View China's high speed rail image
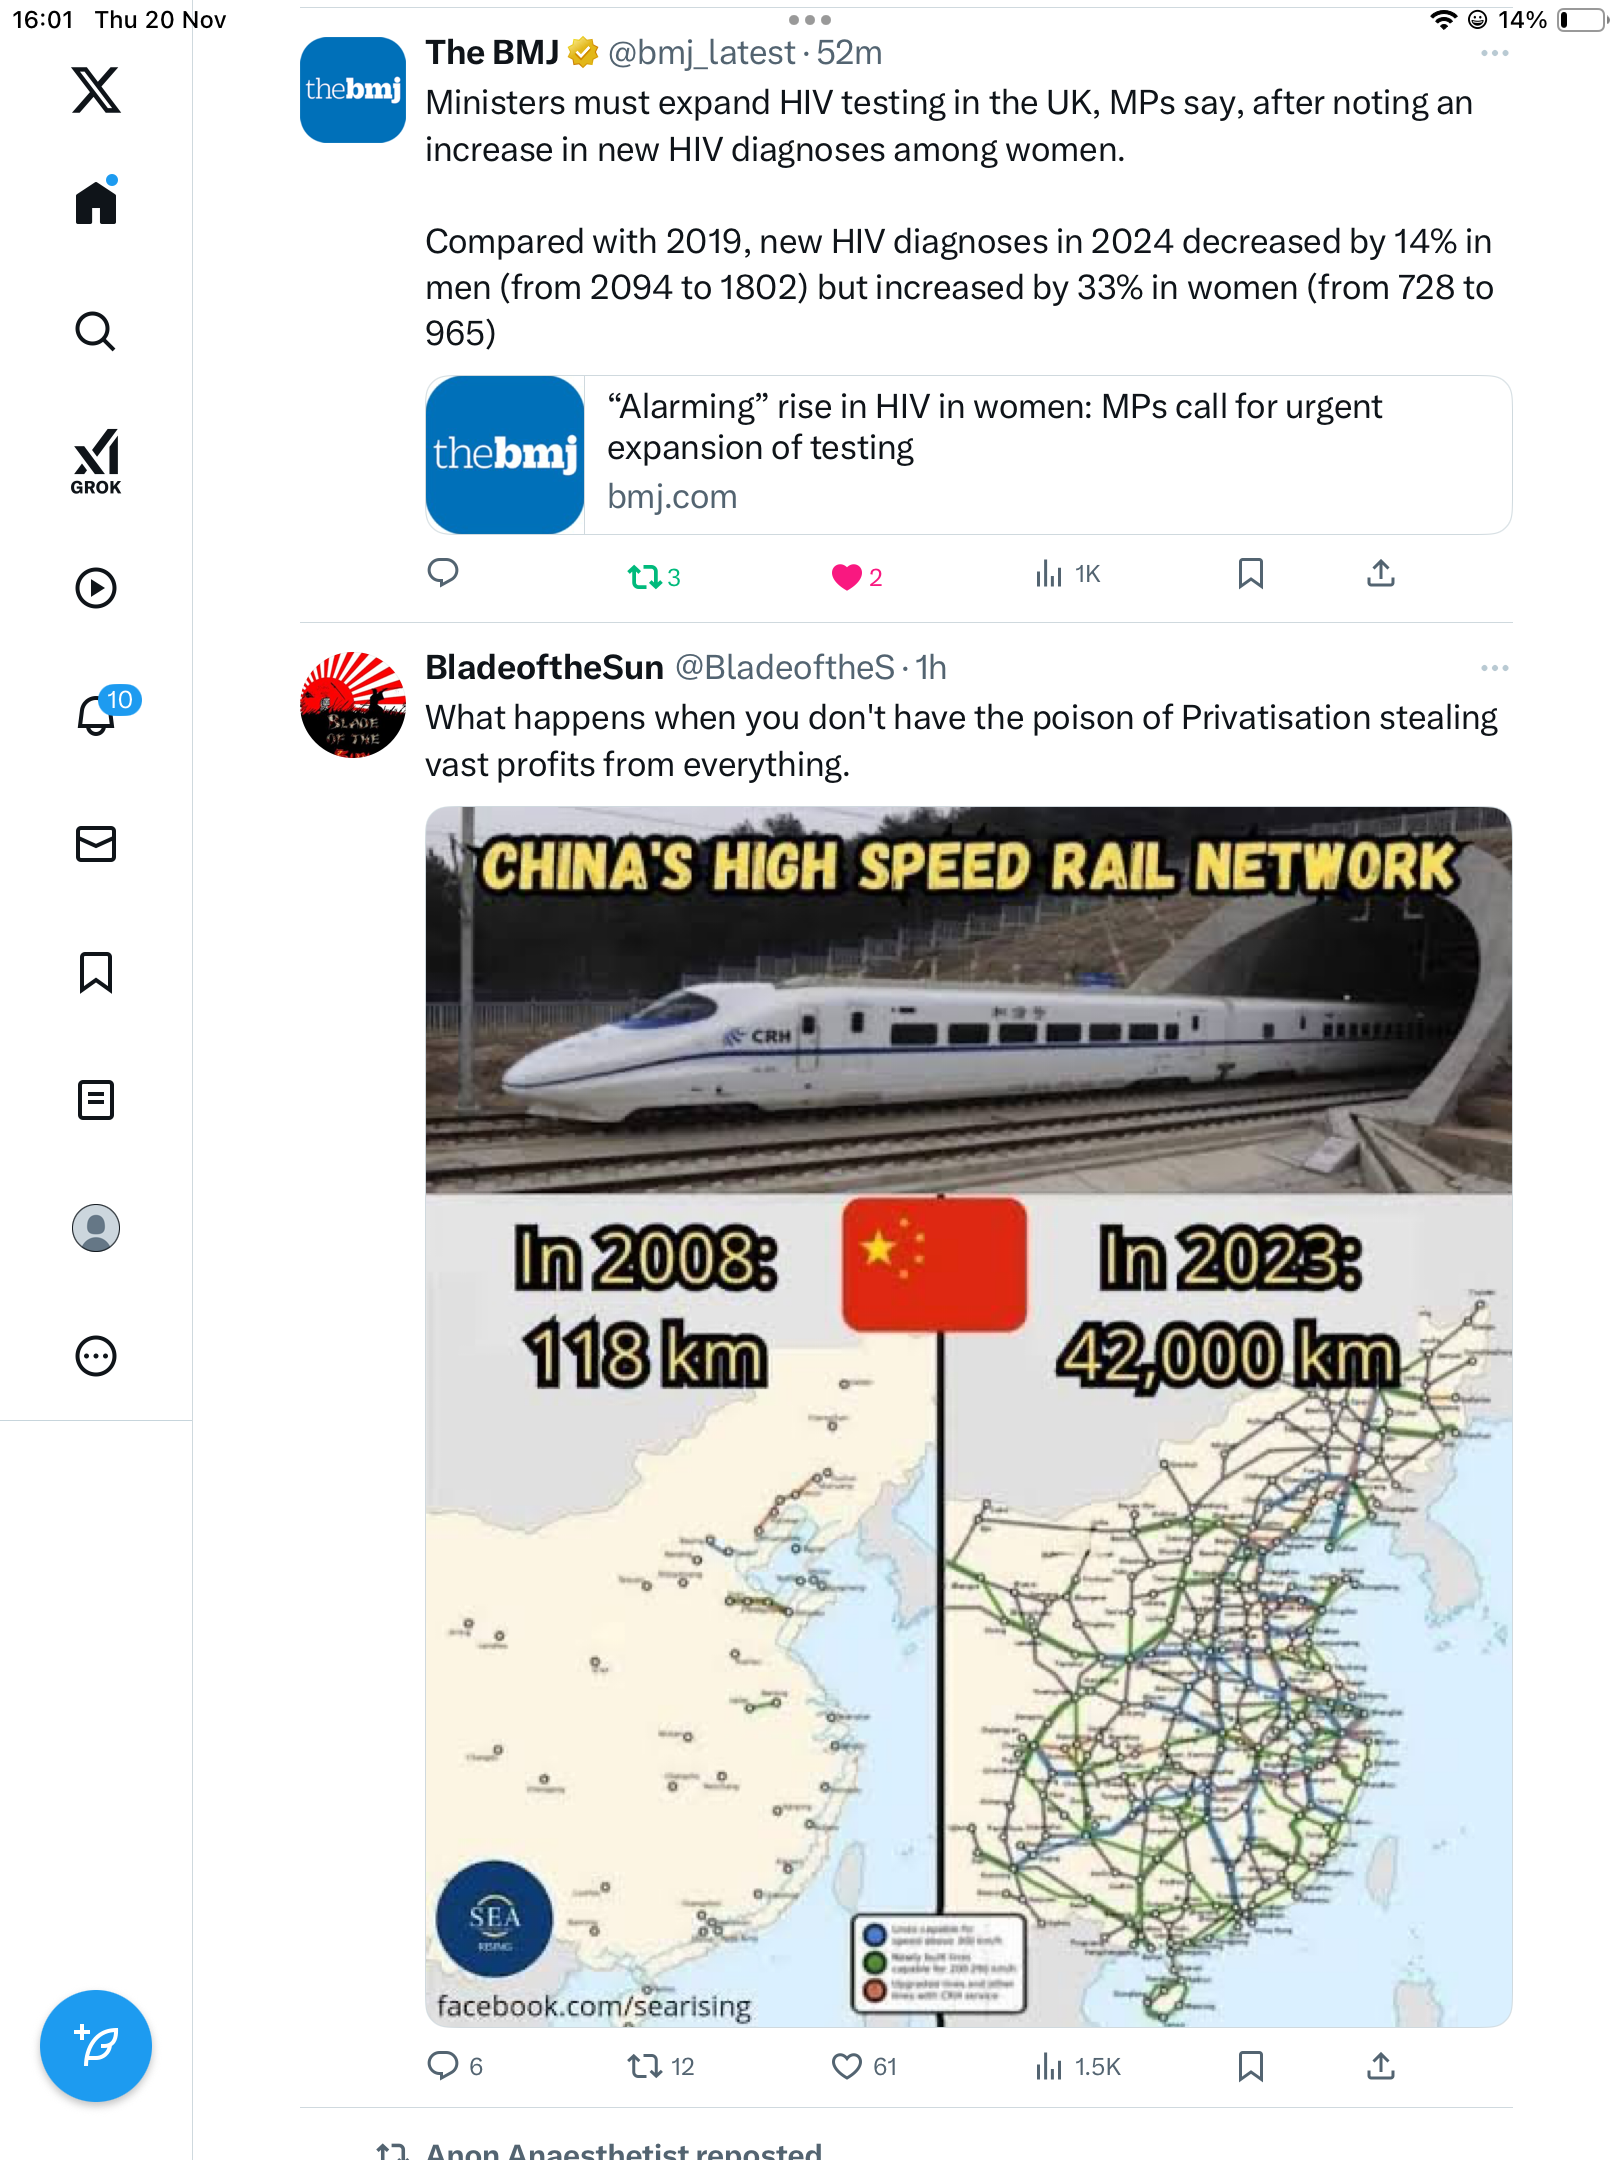 click(x=968, y=1417)
